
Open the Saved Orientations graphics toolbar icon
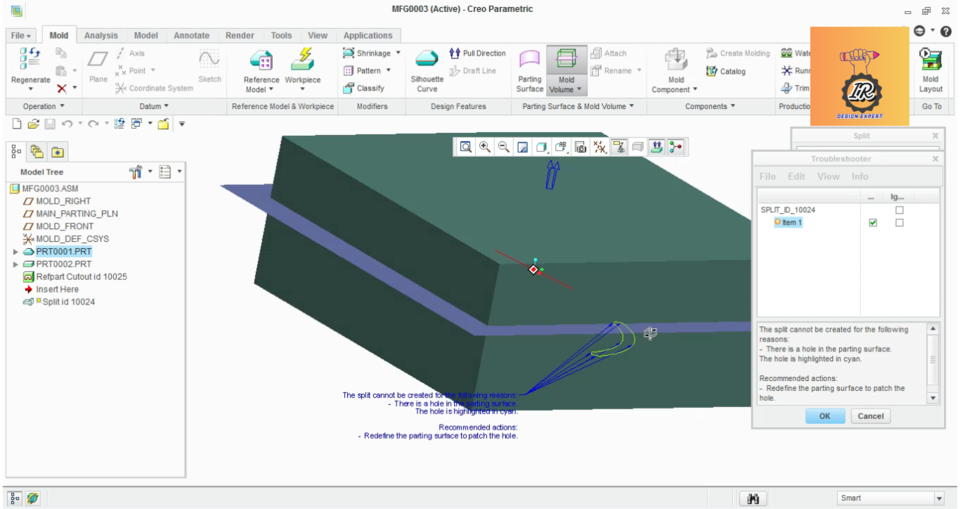[x=561, y=147]
